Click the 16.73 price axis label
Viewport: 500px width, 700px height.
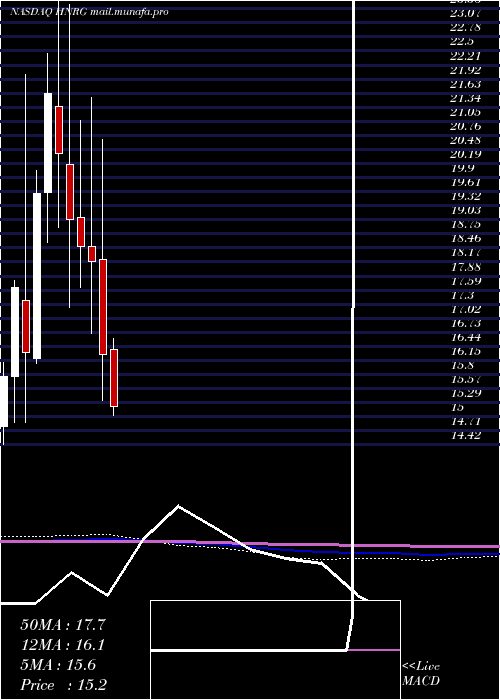click(466, 323)
